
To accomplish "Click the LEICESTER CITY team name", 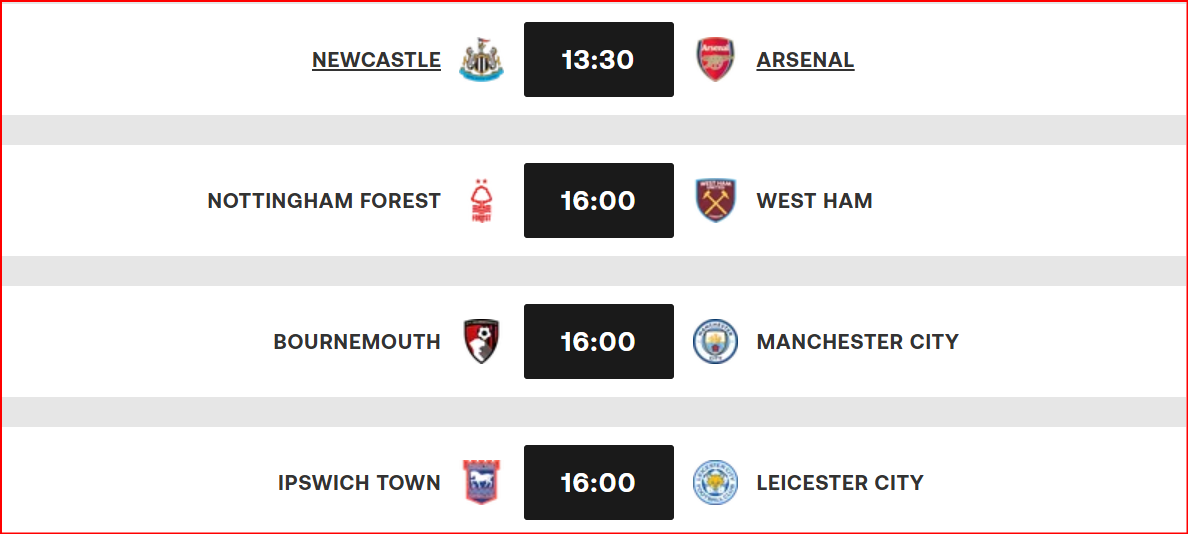I will click(x=840, y=482).
